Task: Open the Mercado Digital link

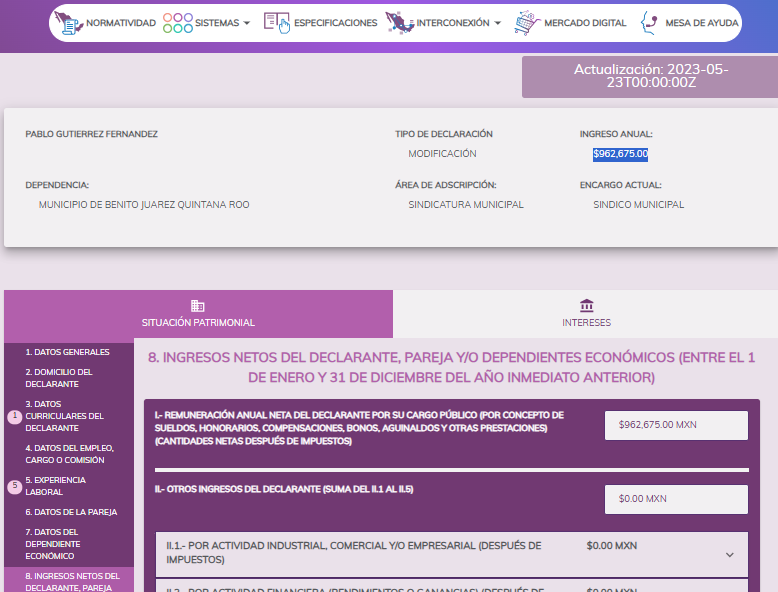Action: [585, 23]
